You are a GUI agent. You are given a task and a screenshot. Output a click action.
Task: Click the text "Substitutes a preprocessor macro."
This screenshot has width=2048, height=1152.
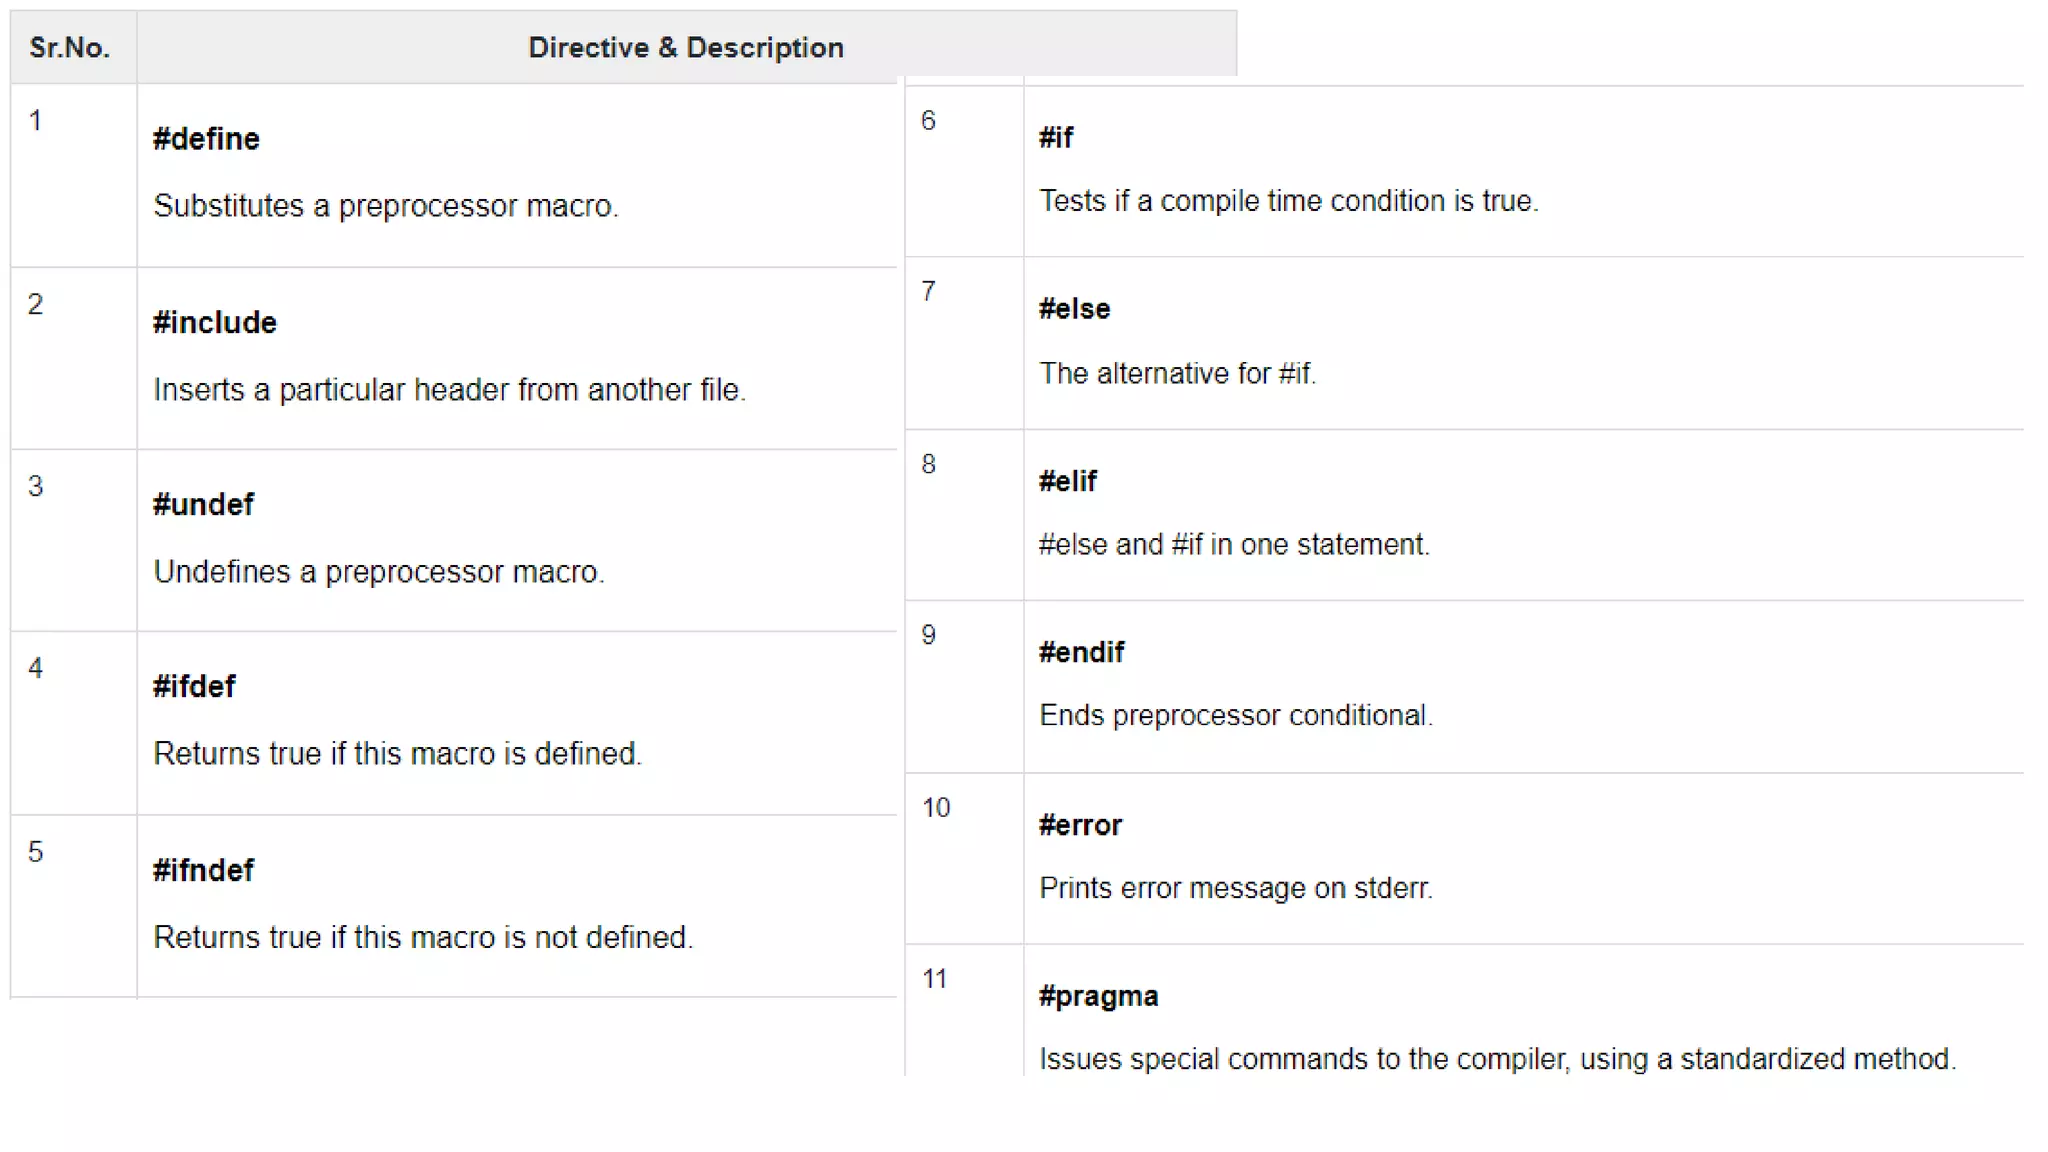(x=386, y=206)
